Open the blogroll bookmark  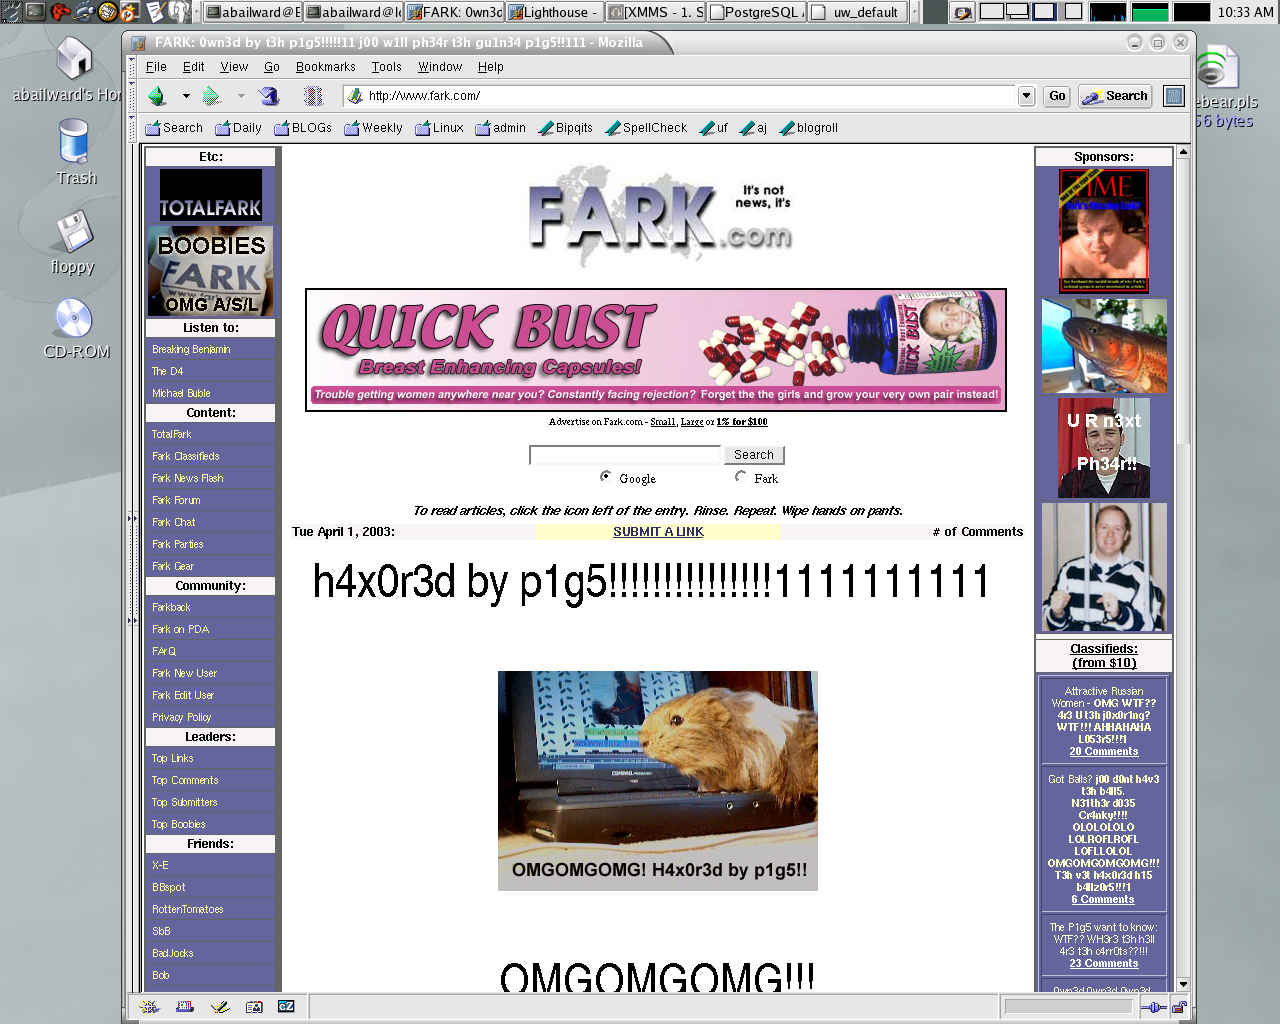808,128
